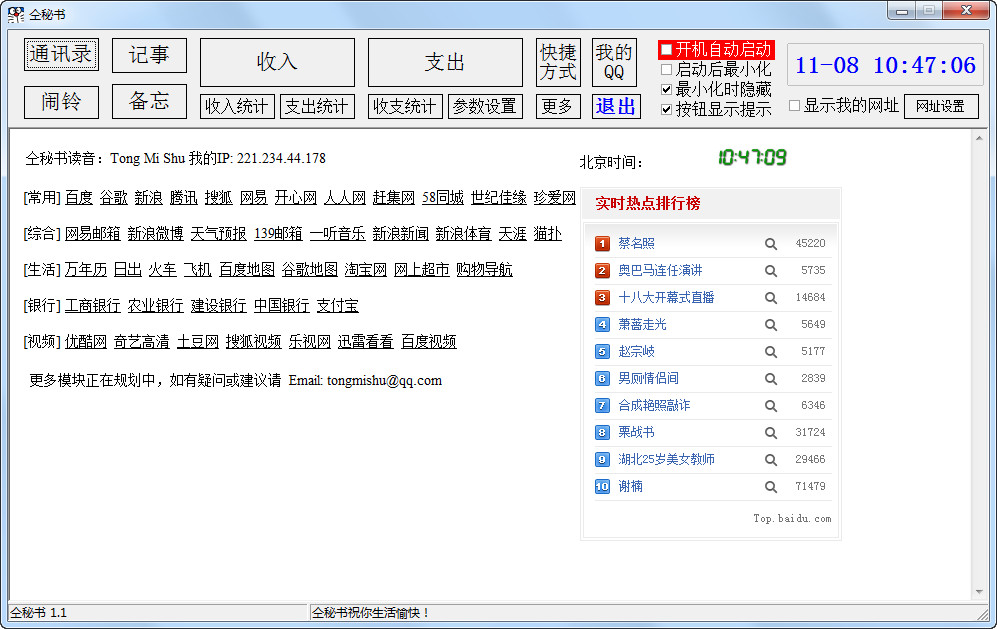Open 参数设置 settings
This screenshot has height=629, width=997.
coord(485,106)
